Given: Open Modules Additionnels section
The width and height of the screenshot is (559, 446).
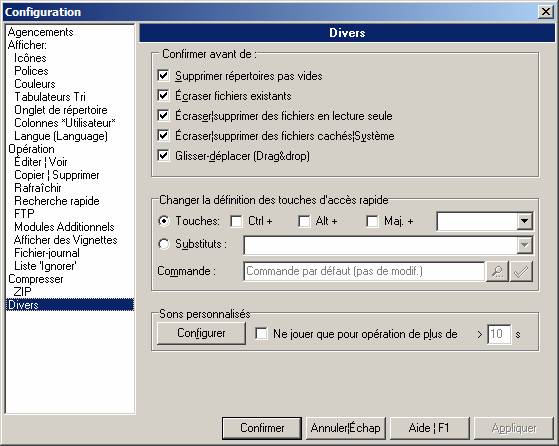Looking at the screenshot, I should click(x=64, y=227).
